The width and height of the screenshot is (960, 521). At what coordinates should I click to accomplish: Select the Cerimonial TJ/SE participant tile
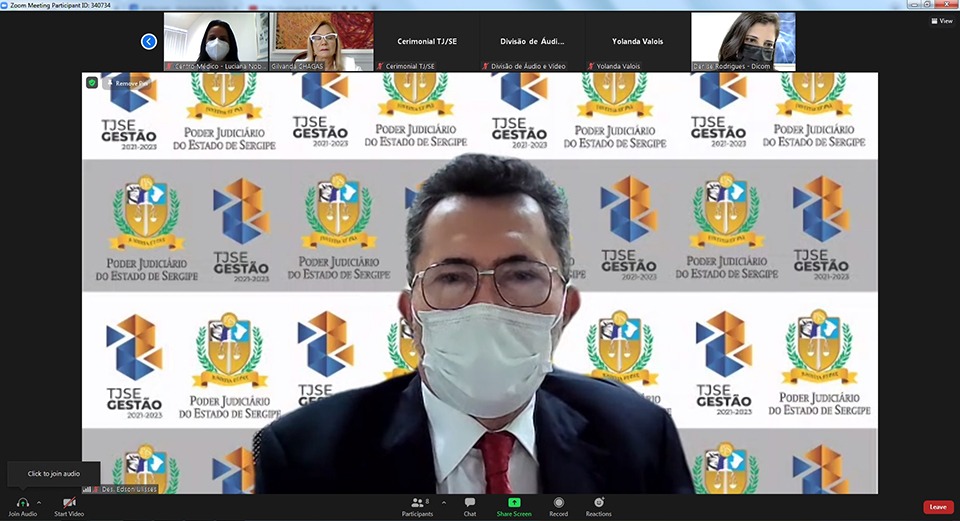pos(427,41)
